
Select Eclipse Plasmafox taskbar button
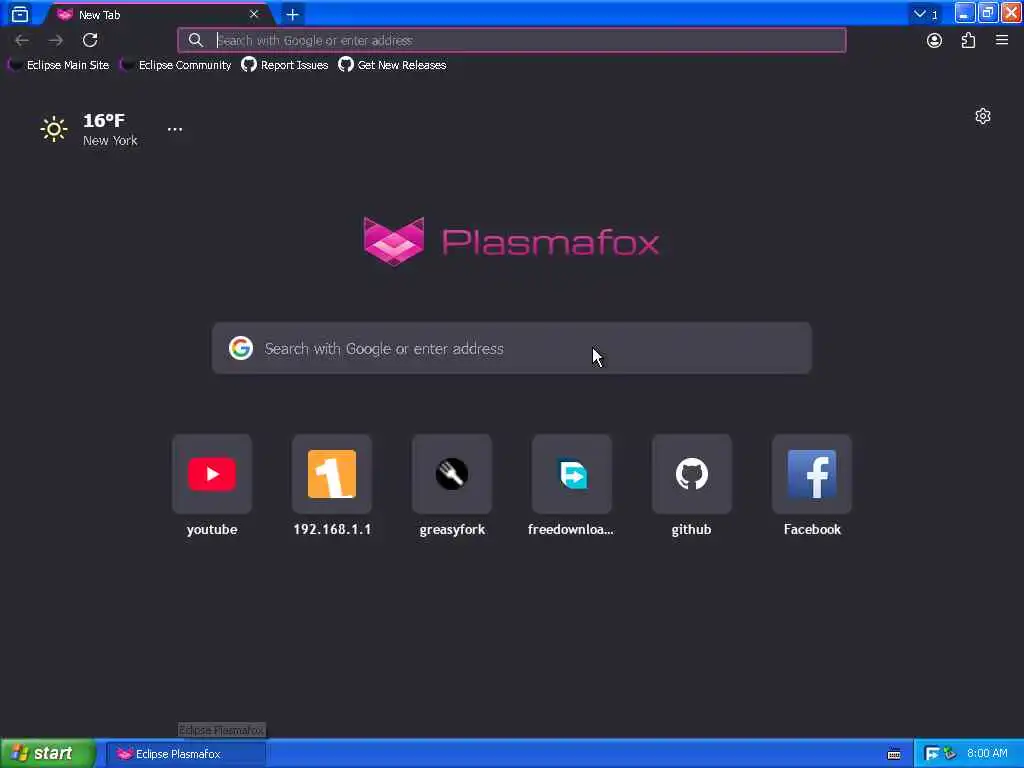186,754
